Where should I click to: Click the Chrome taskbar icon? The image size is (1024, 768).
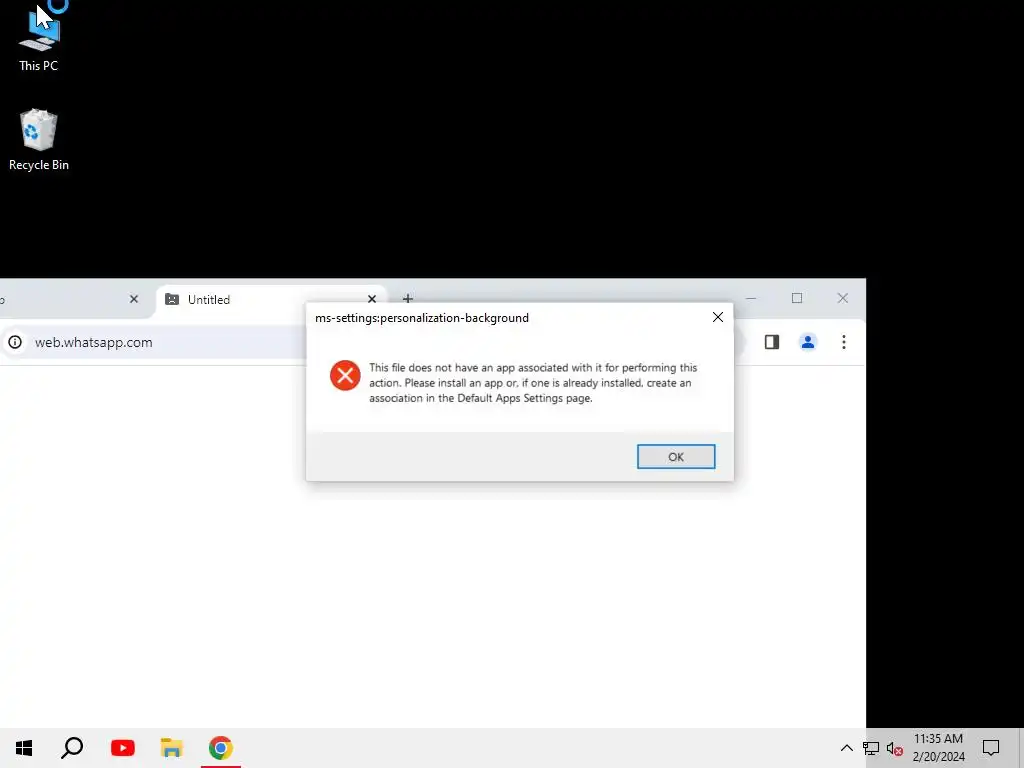pyautogui.click(x=221, y=748)
